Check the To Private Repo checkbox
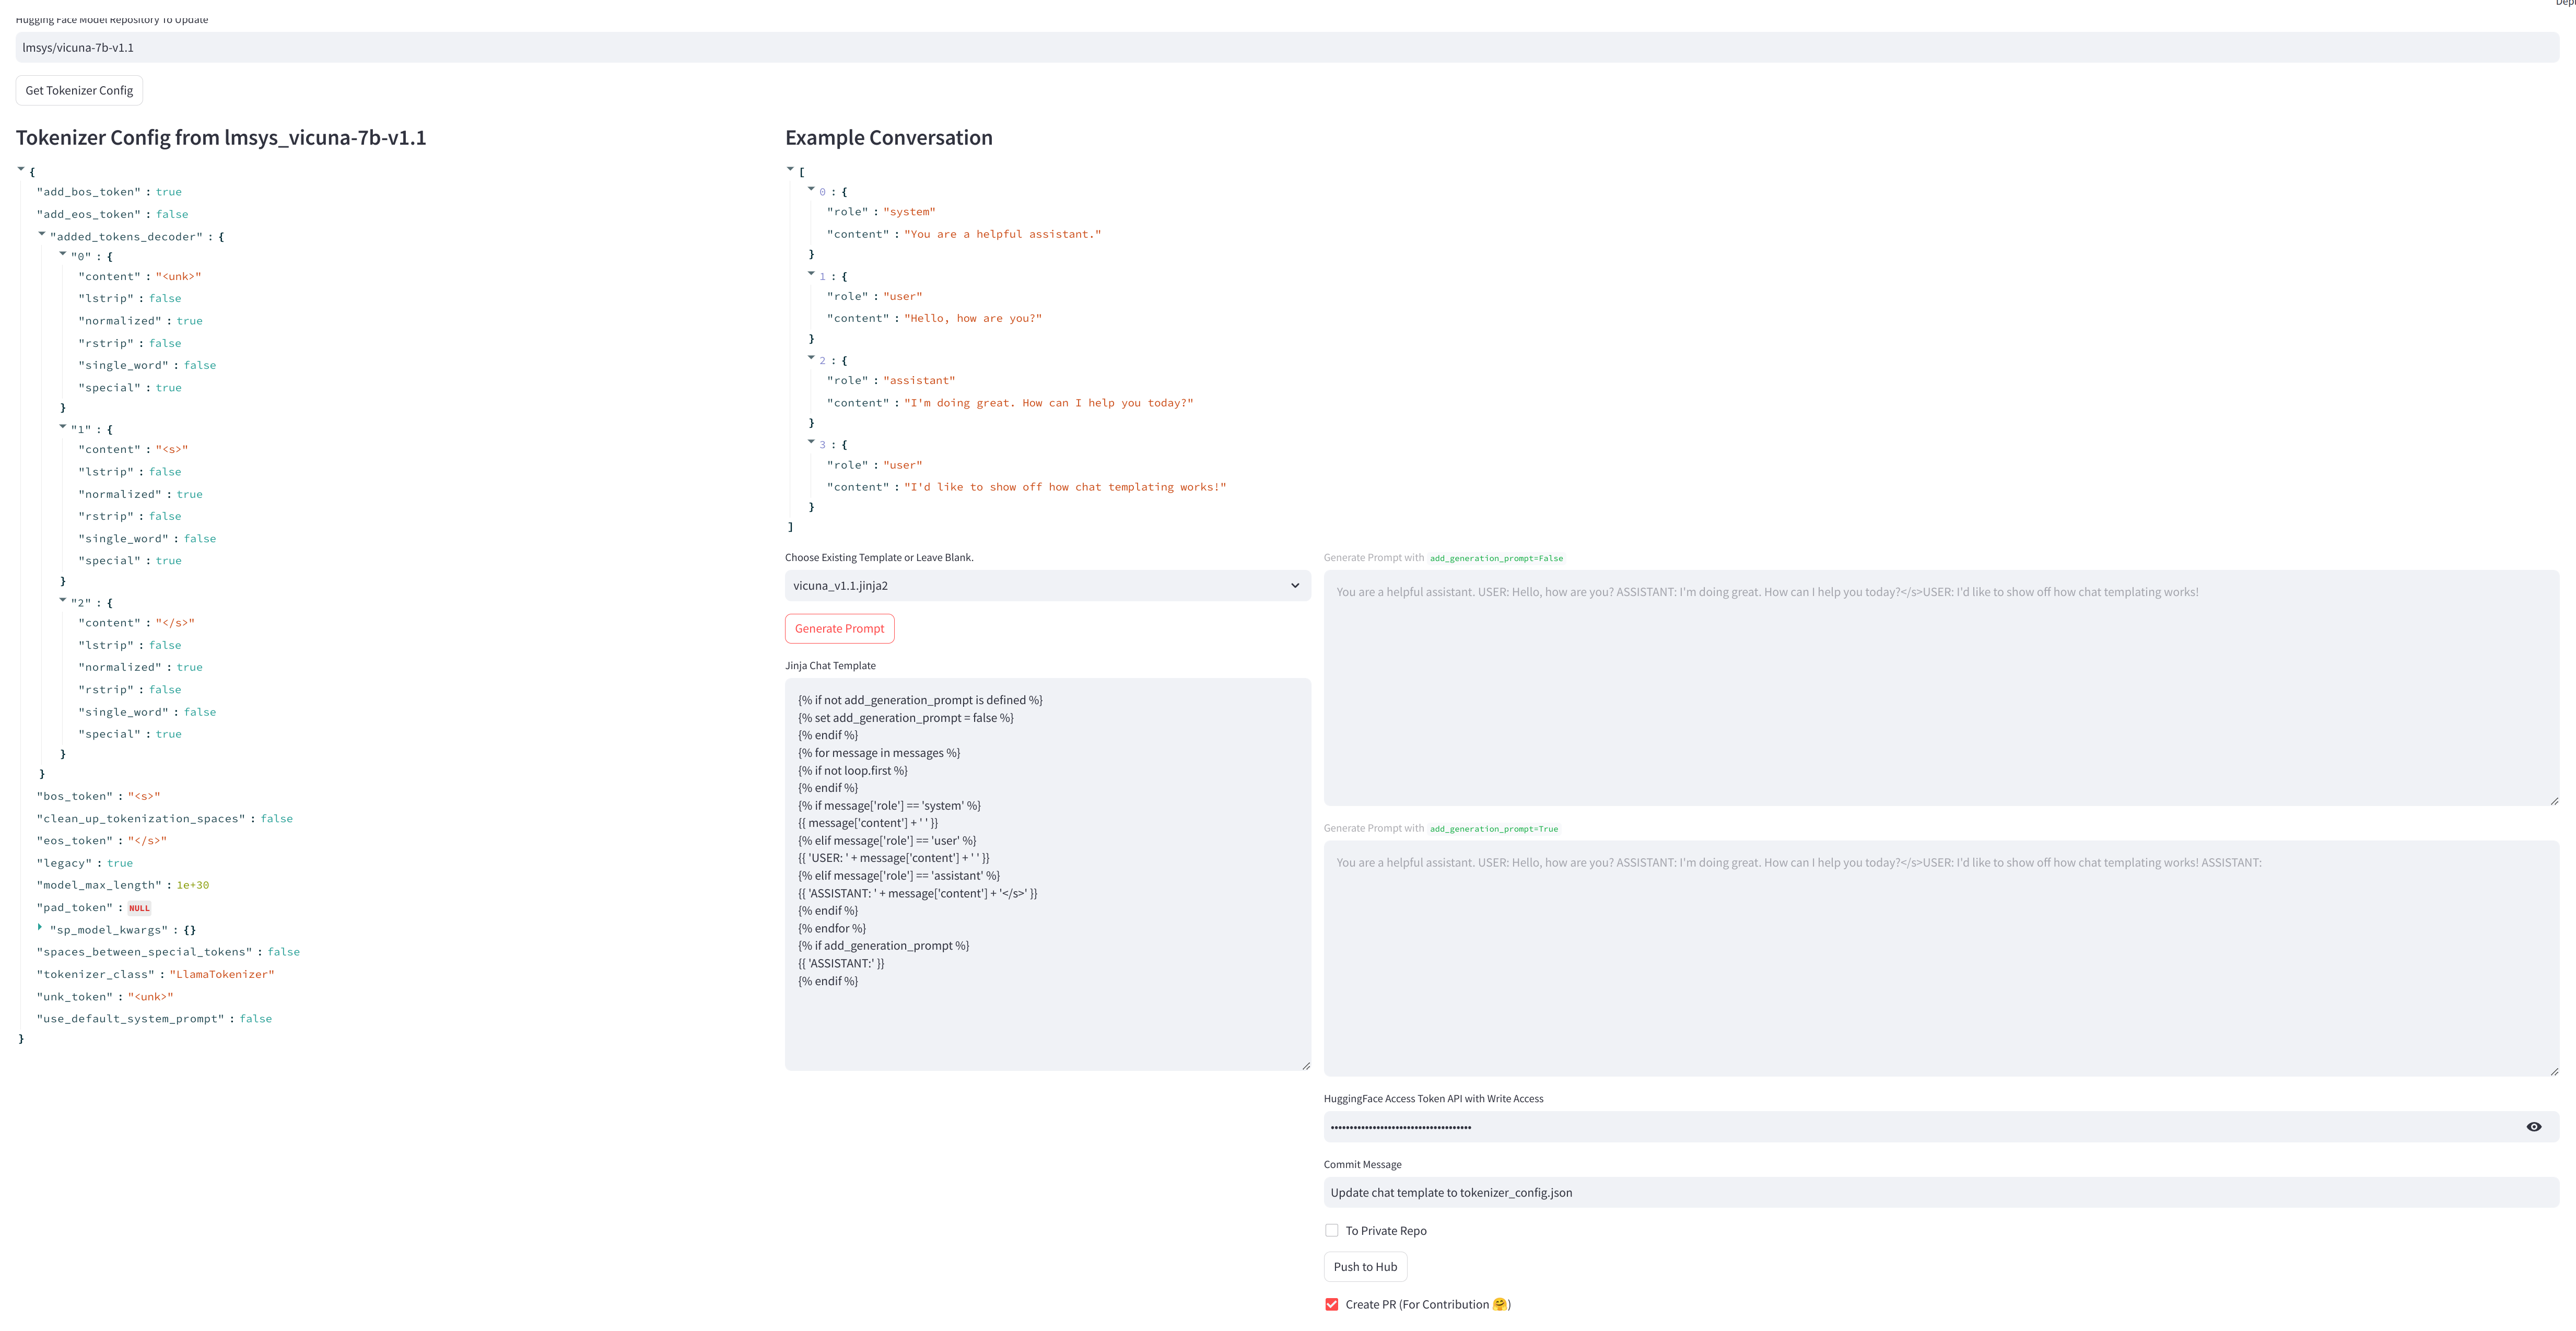Screen dimensions: 2576x1331 [x=1331, y=1231]
